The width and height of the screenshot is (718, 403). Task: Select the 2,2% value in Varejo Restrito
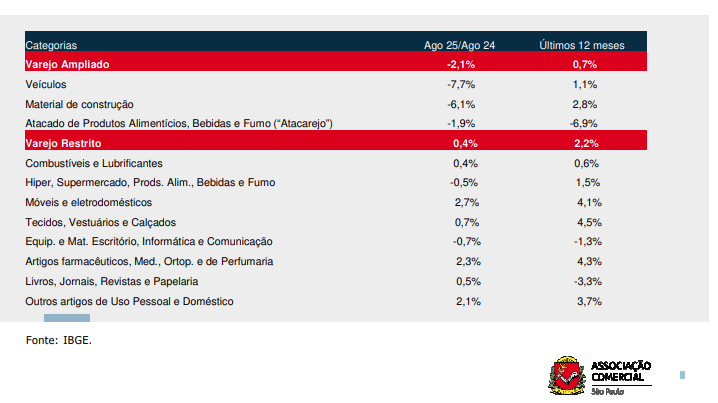pyautogui.click(x=586, y=143)
